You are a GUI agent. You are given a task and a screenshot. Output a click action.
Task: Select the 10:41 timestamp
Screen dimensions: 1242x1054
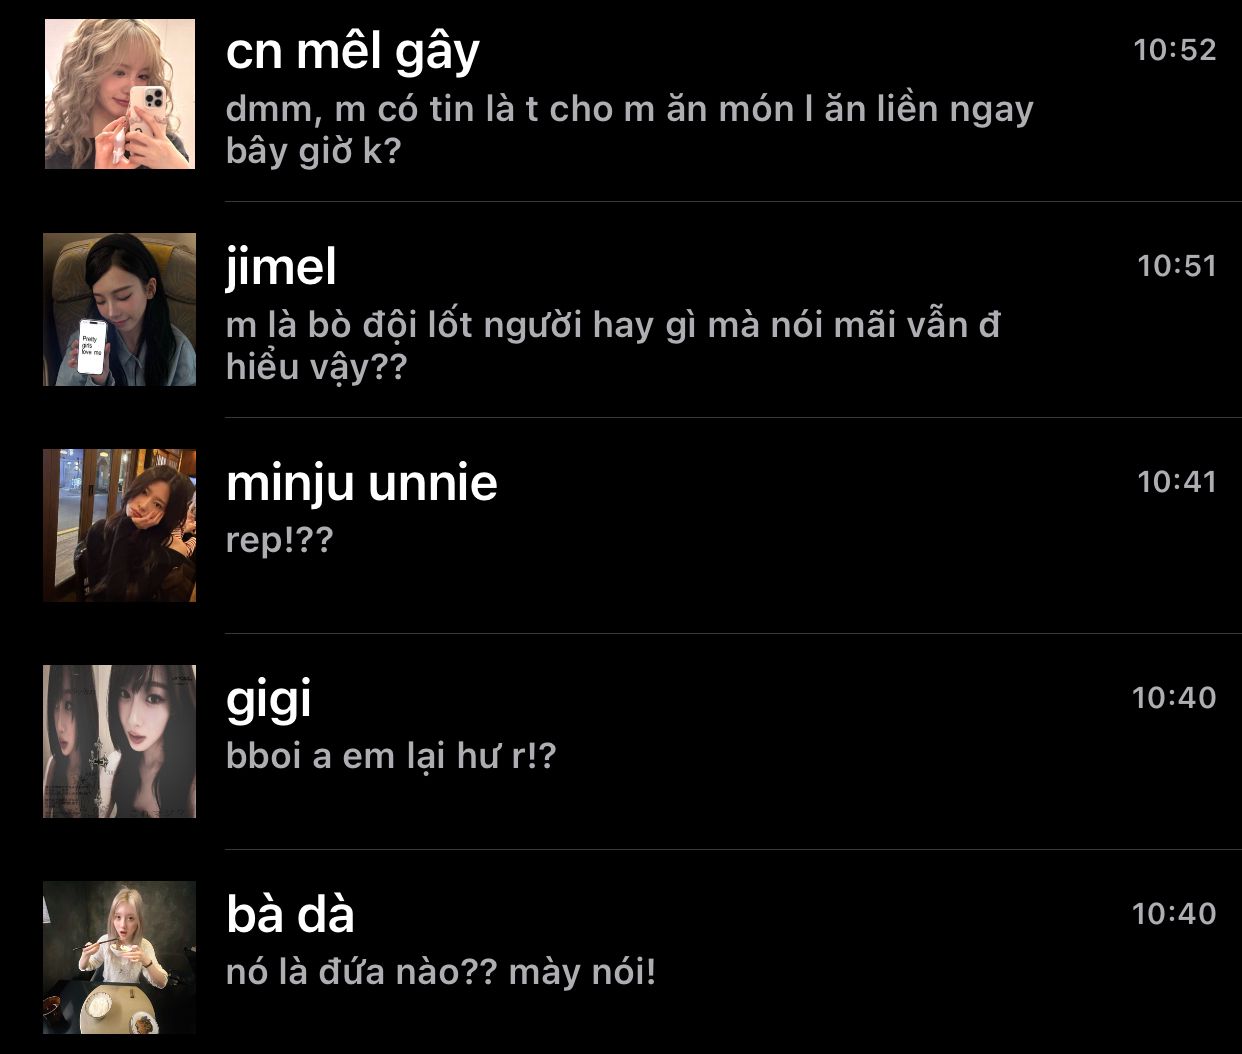pyautogui.click(x=1176, y=482)
